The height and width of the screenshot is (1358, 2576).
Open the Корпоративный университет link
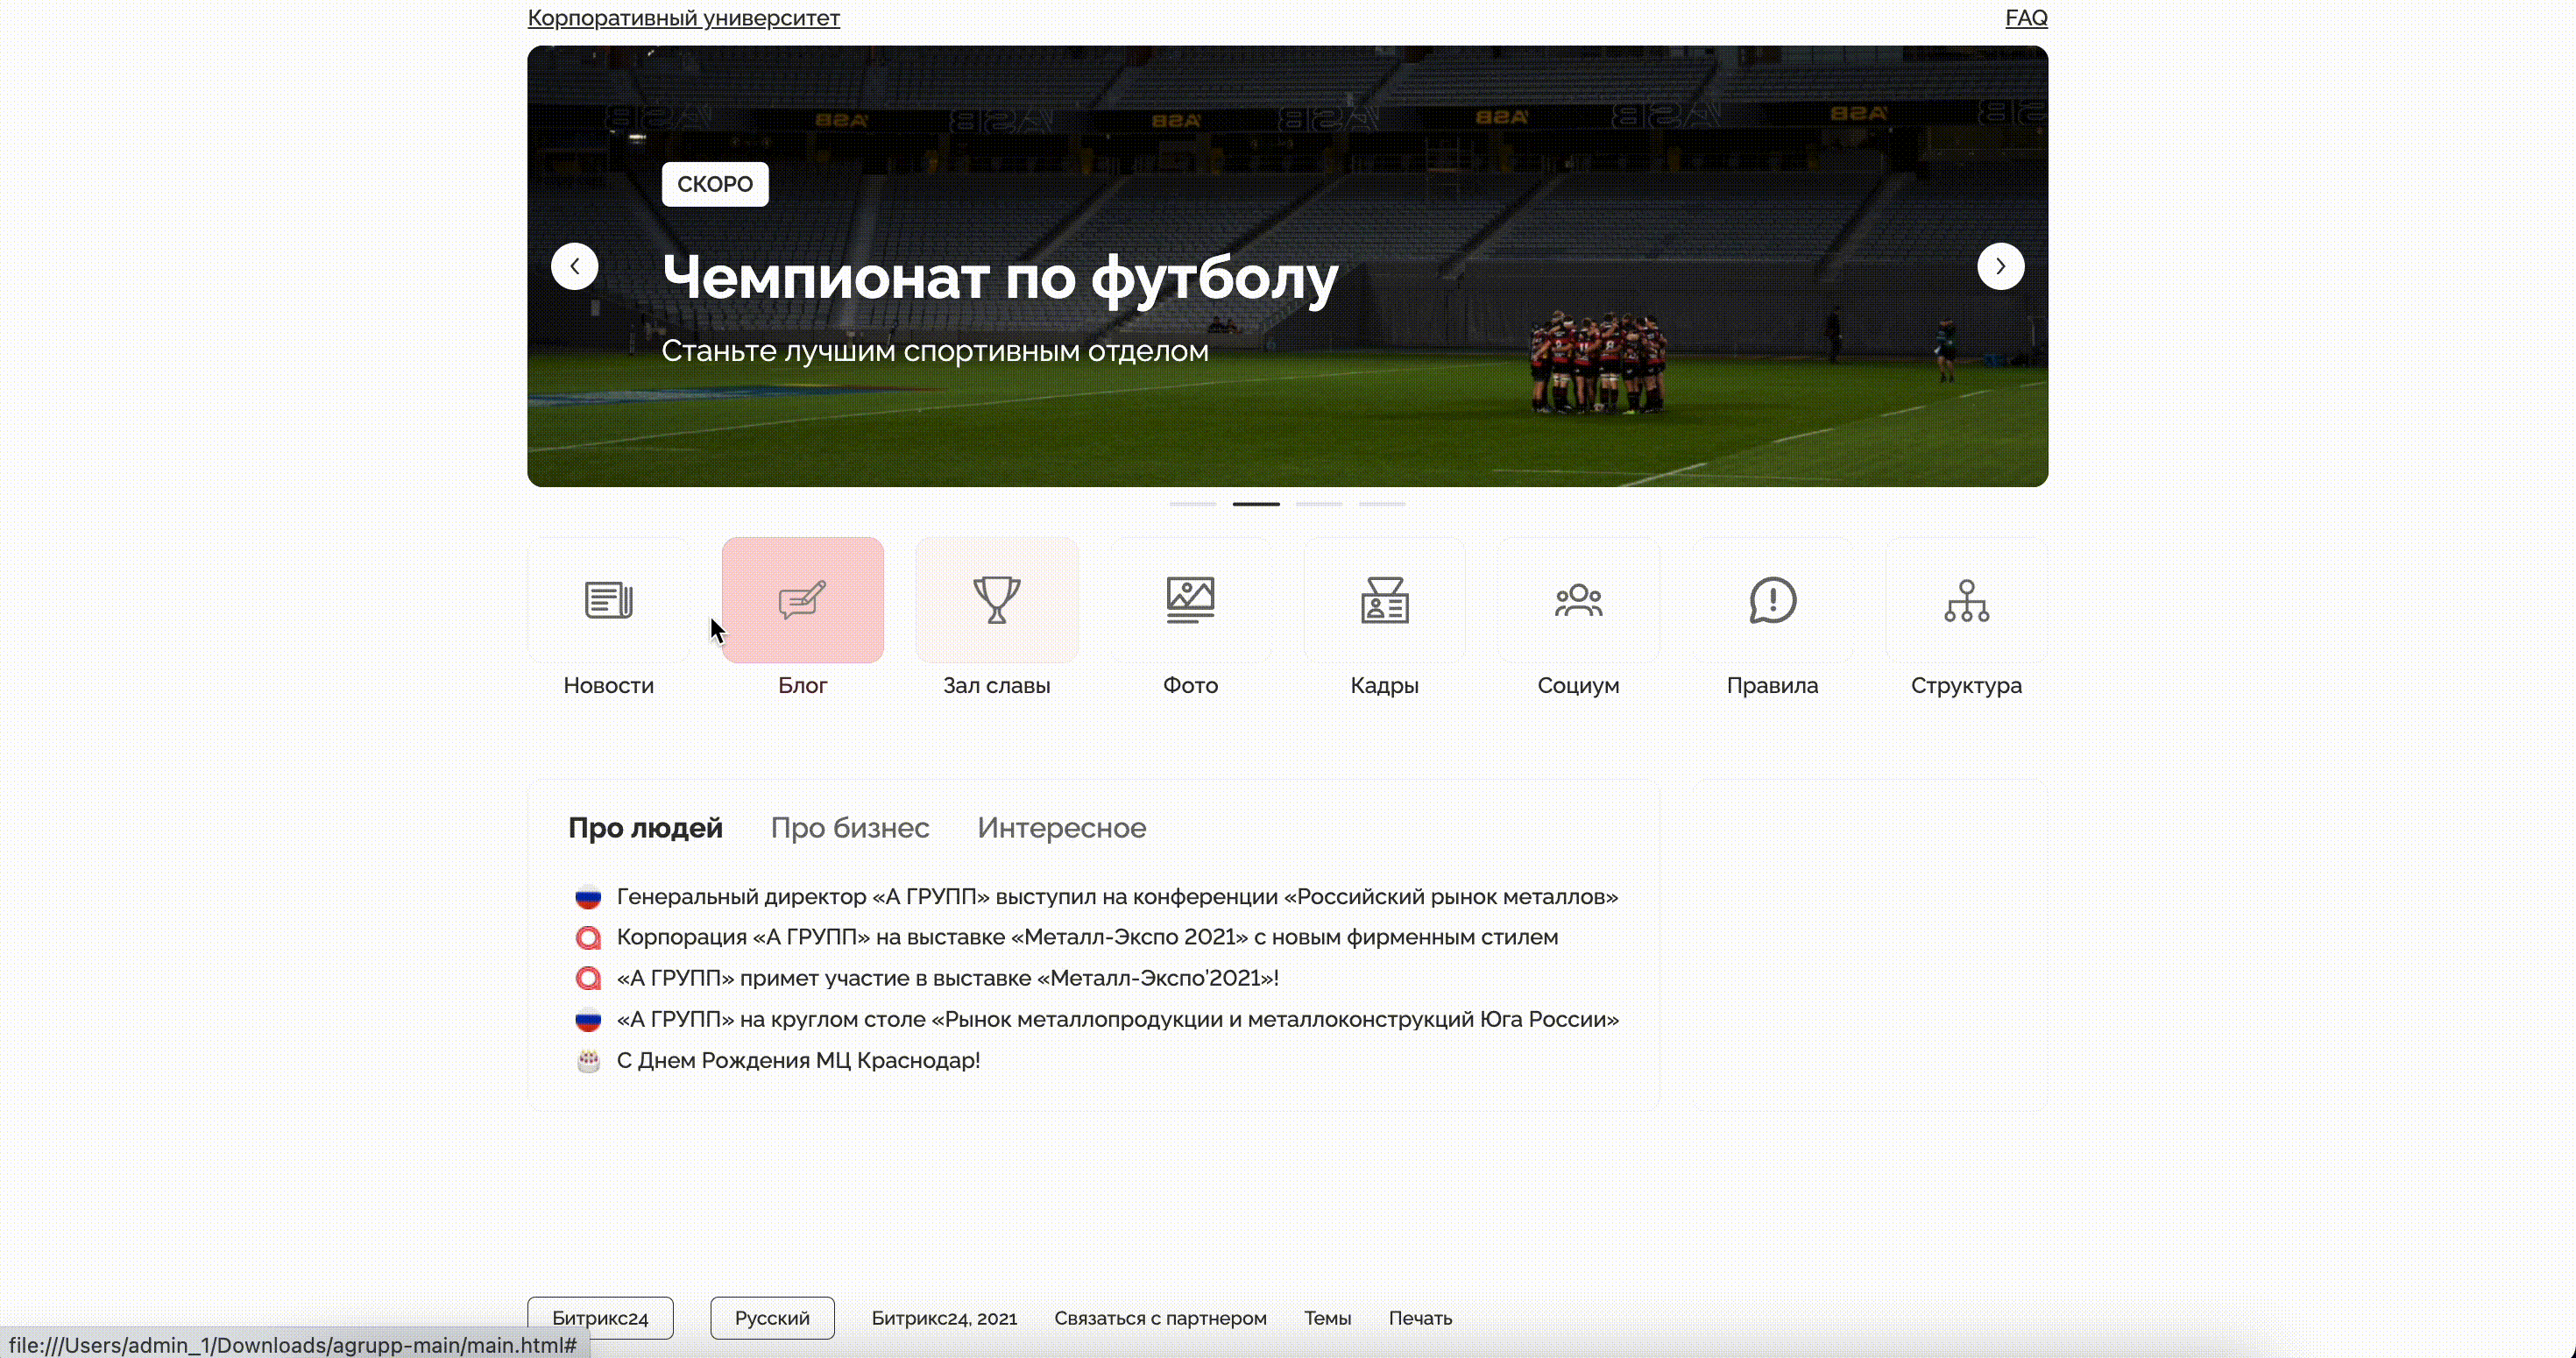click(x=684, y=18)
